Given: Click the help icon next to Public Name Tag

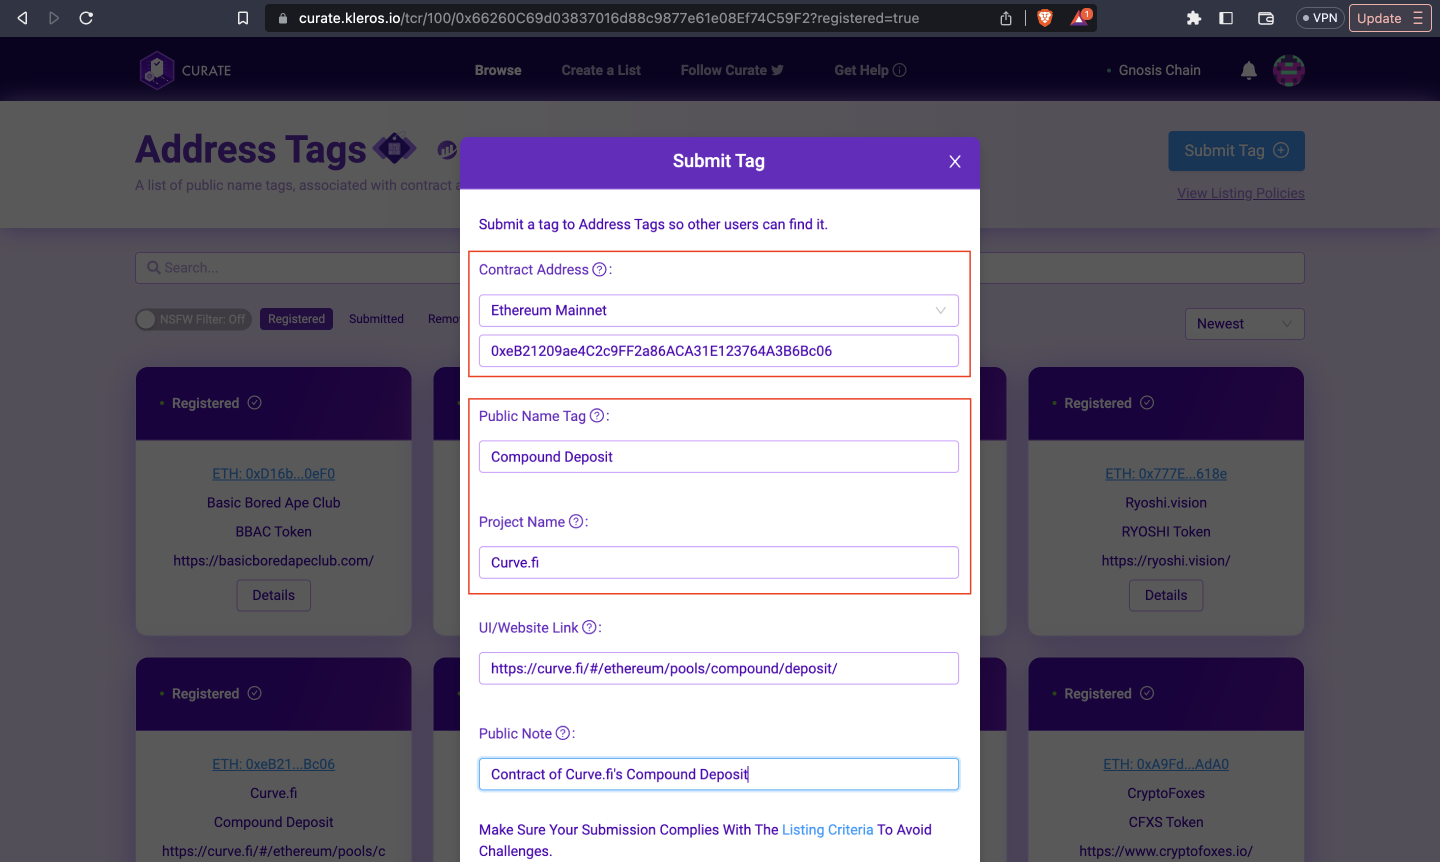Looking at the screenshot, I should pyautogui.click(x=599, y=415).
